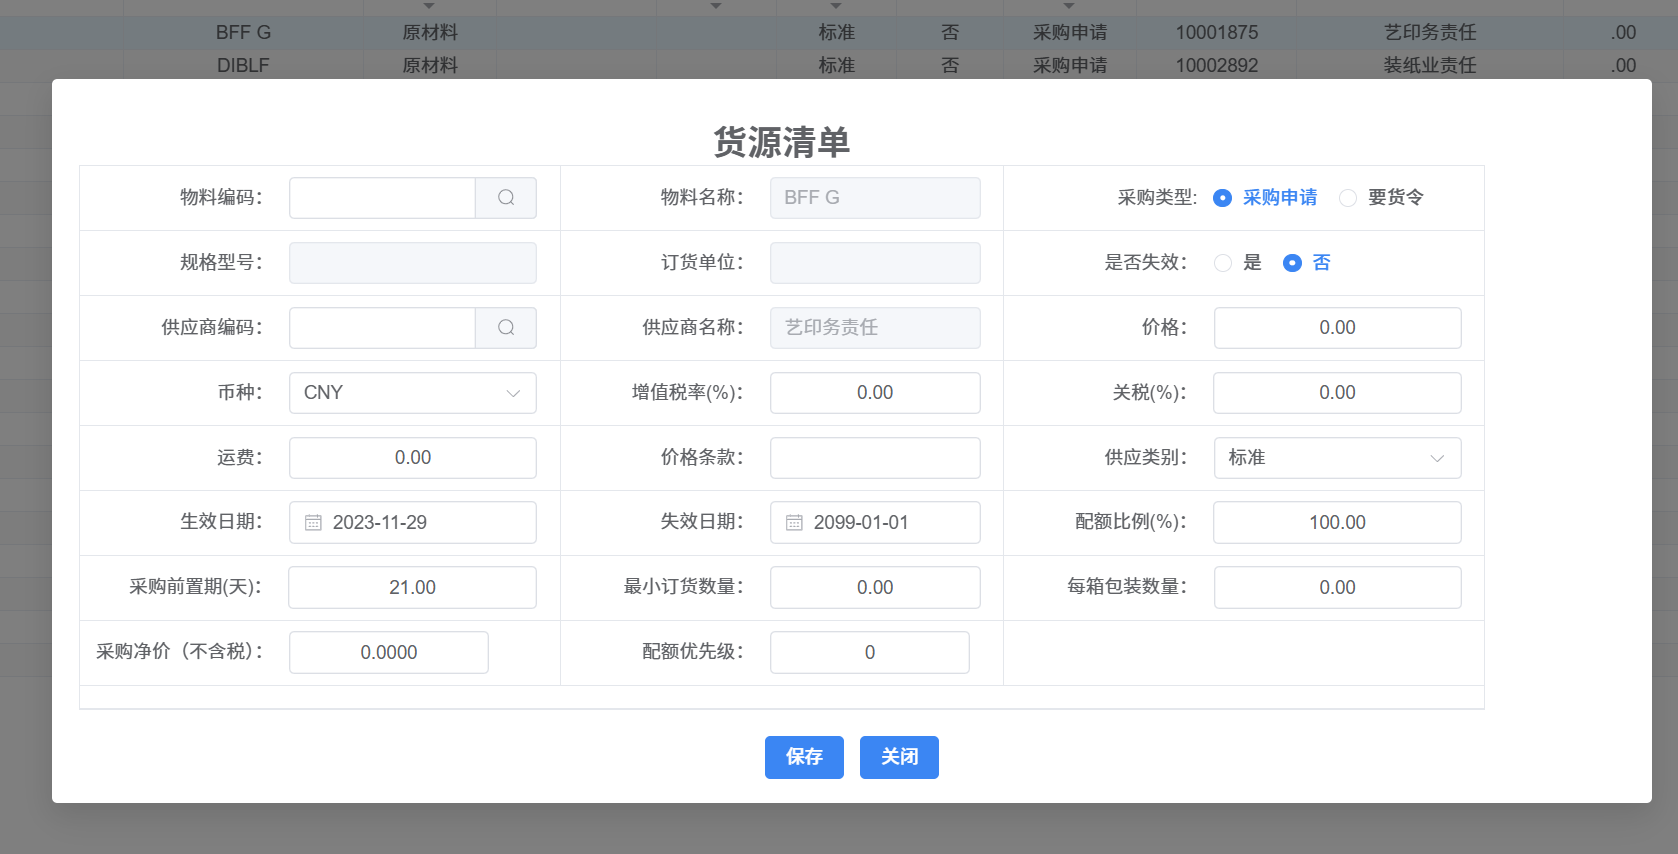Focus the 增值税率(%) input

875,393
